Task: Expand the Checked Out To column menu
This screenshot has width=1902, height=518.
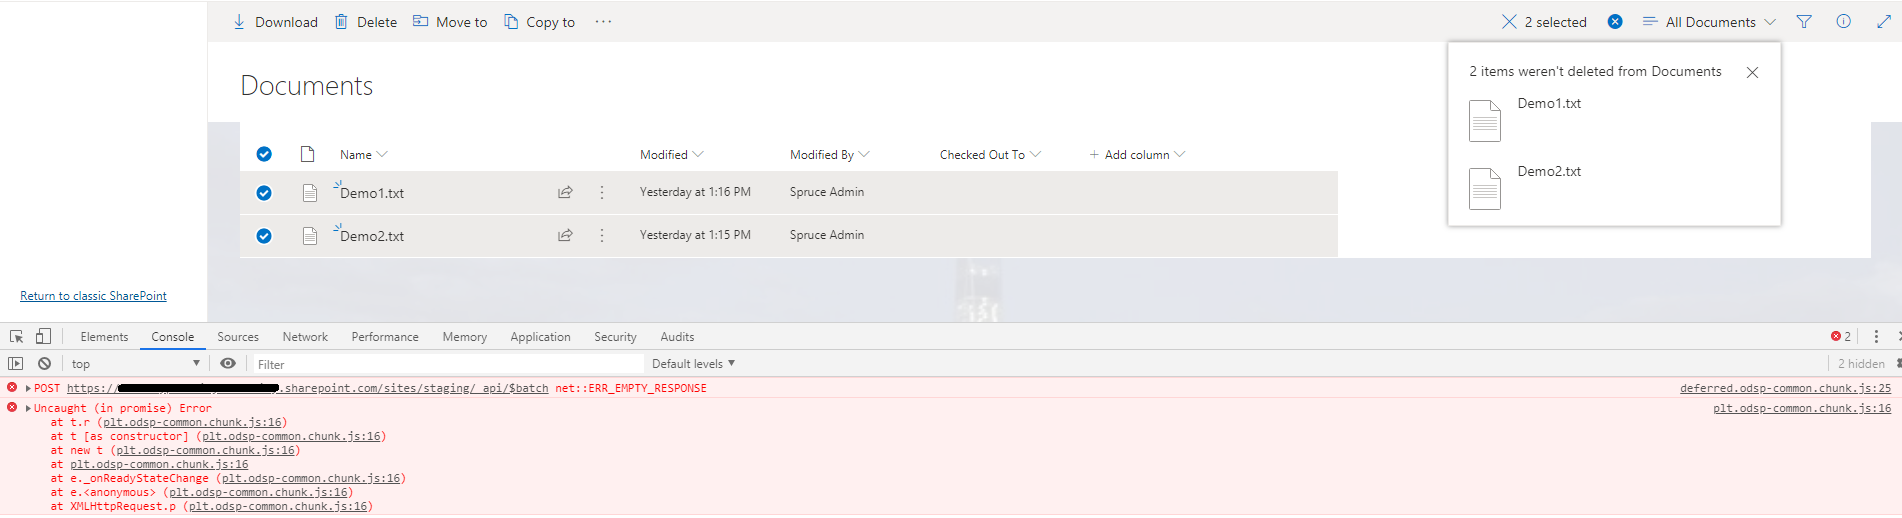Action: (x=990, y=155)
